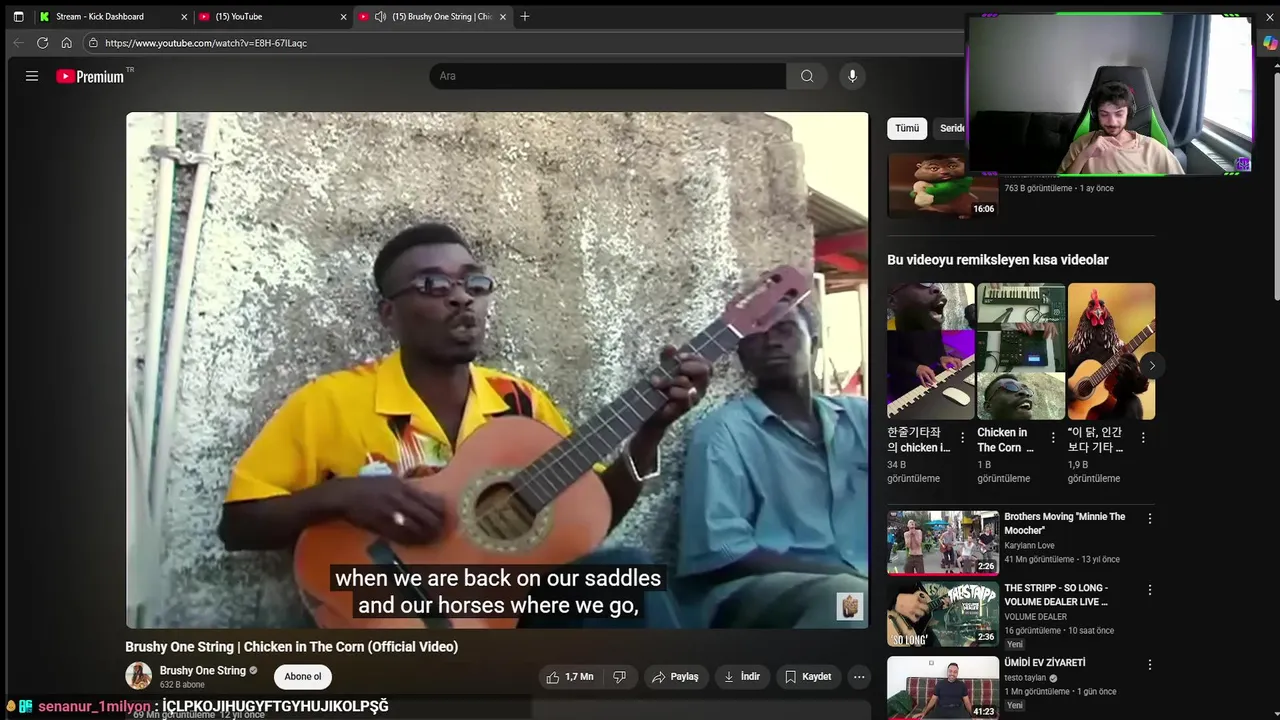Screen dimensions: 1280x720
Task: Select the 'Seride' filter chip
Action: (950, 128)
